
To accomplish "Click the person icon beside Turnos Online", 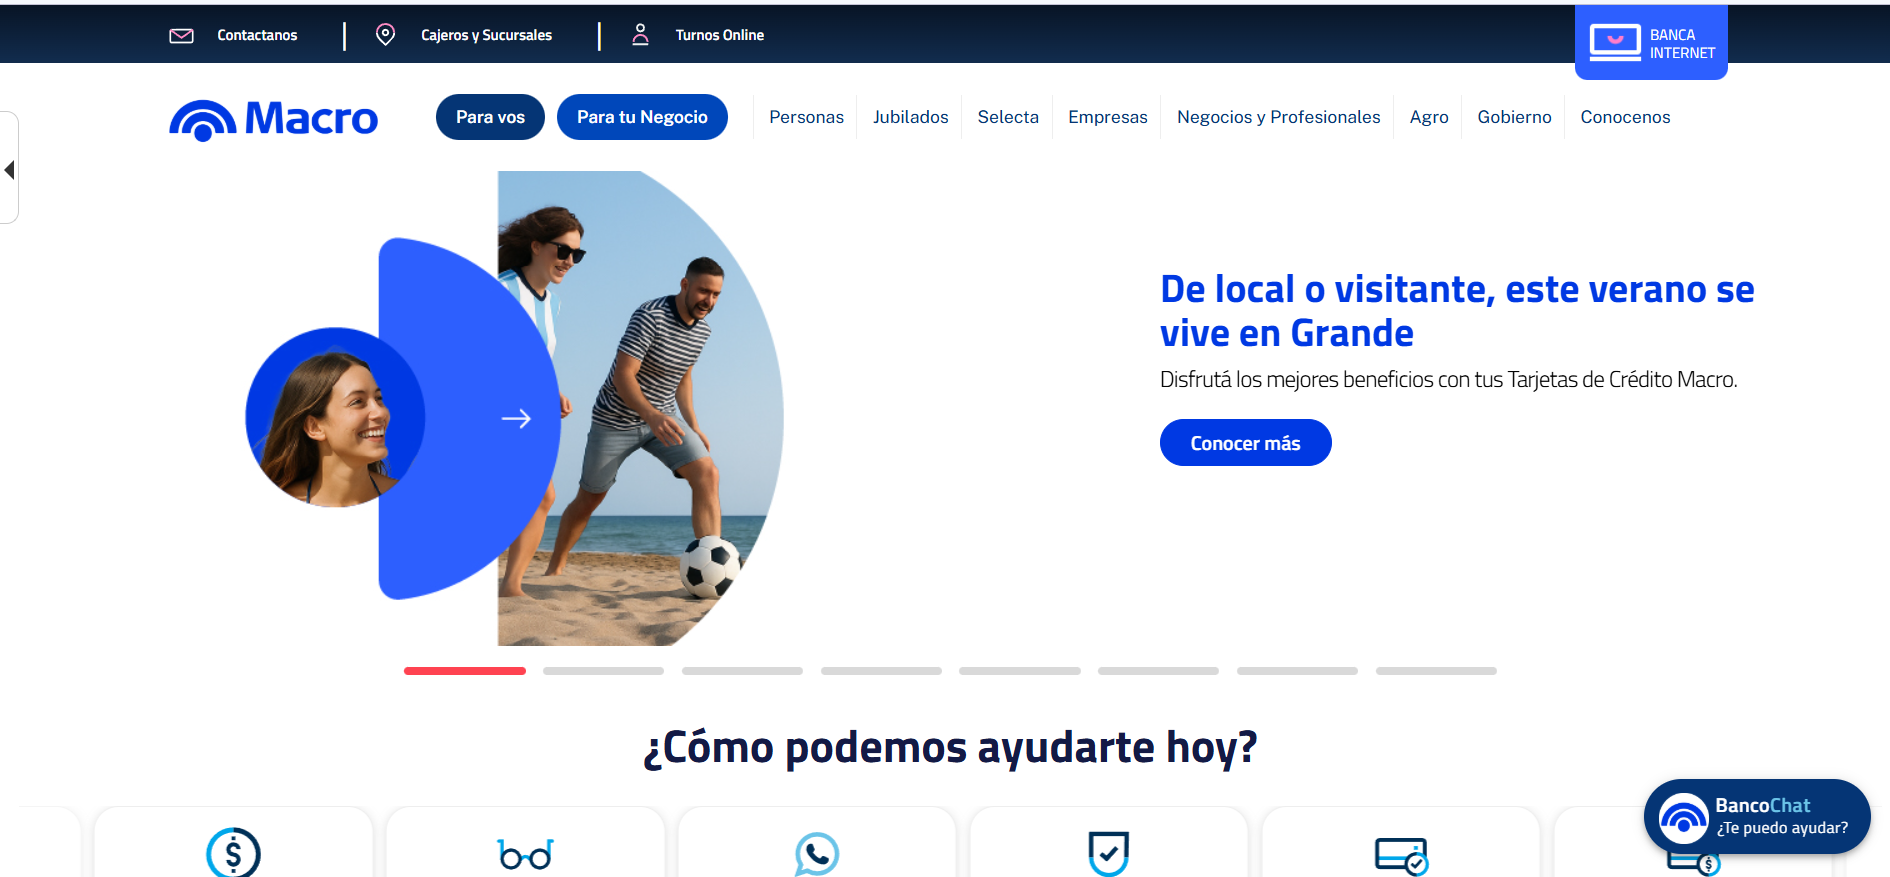I will pyautogui.click(x=641, y=35).
